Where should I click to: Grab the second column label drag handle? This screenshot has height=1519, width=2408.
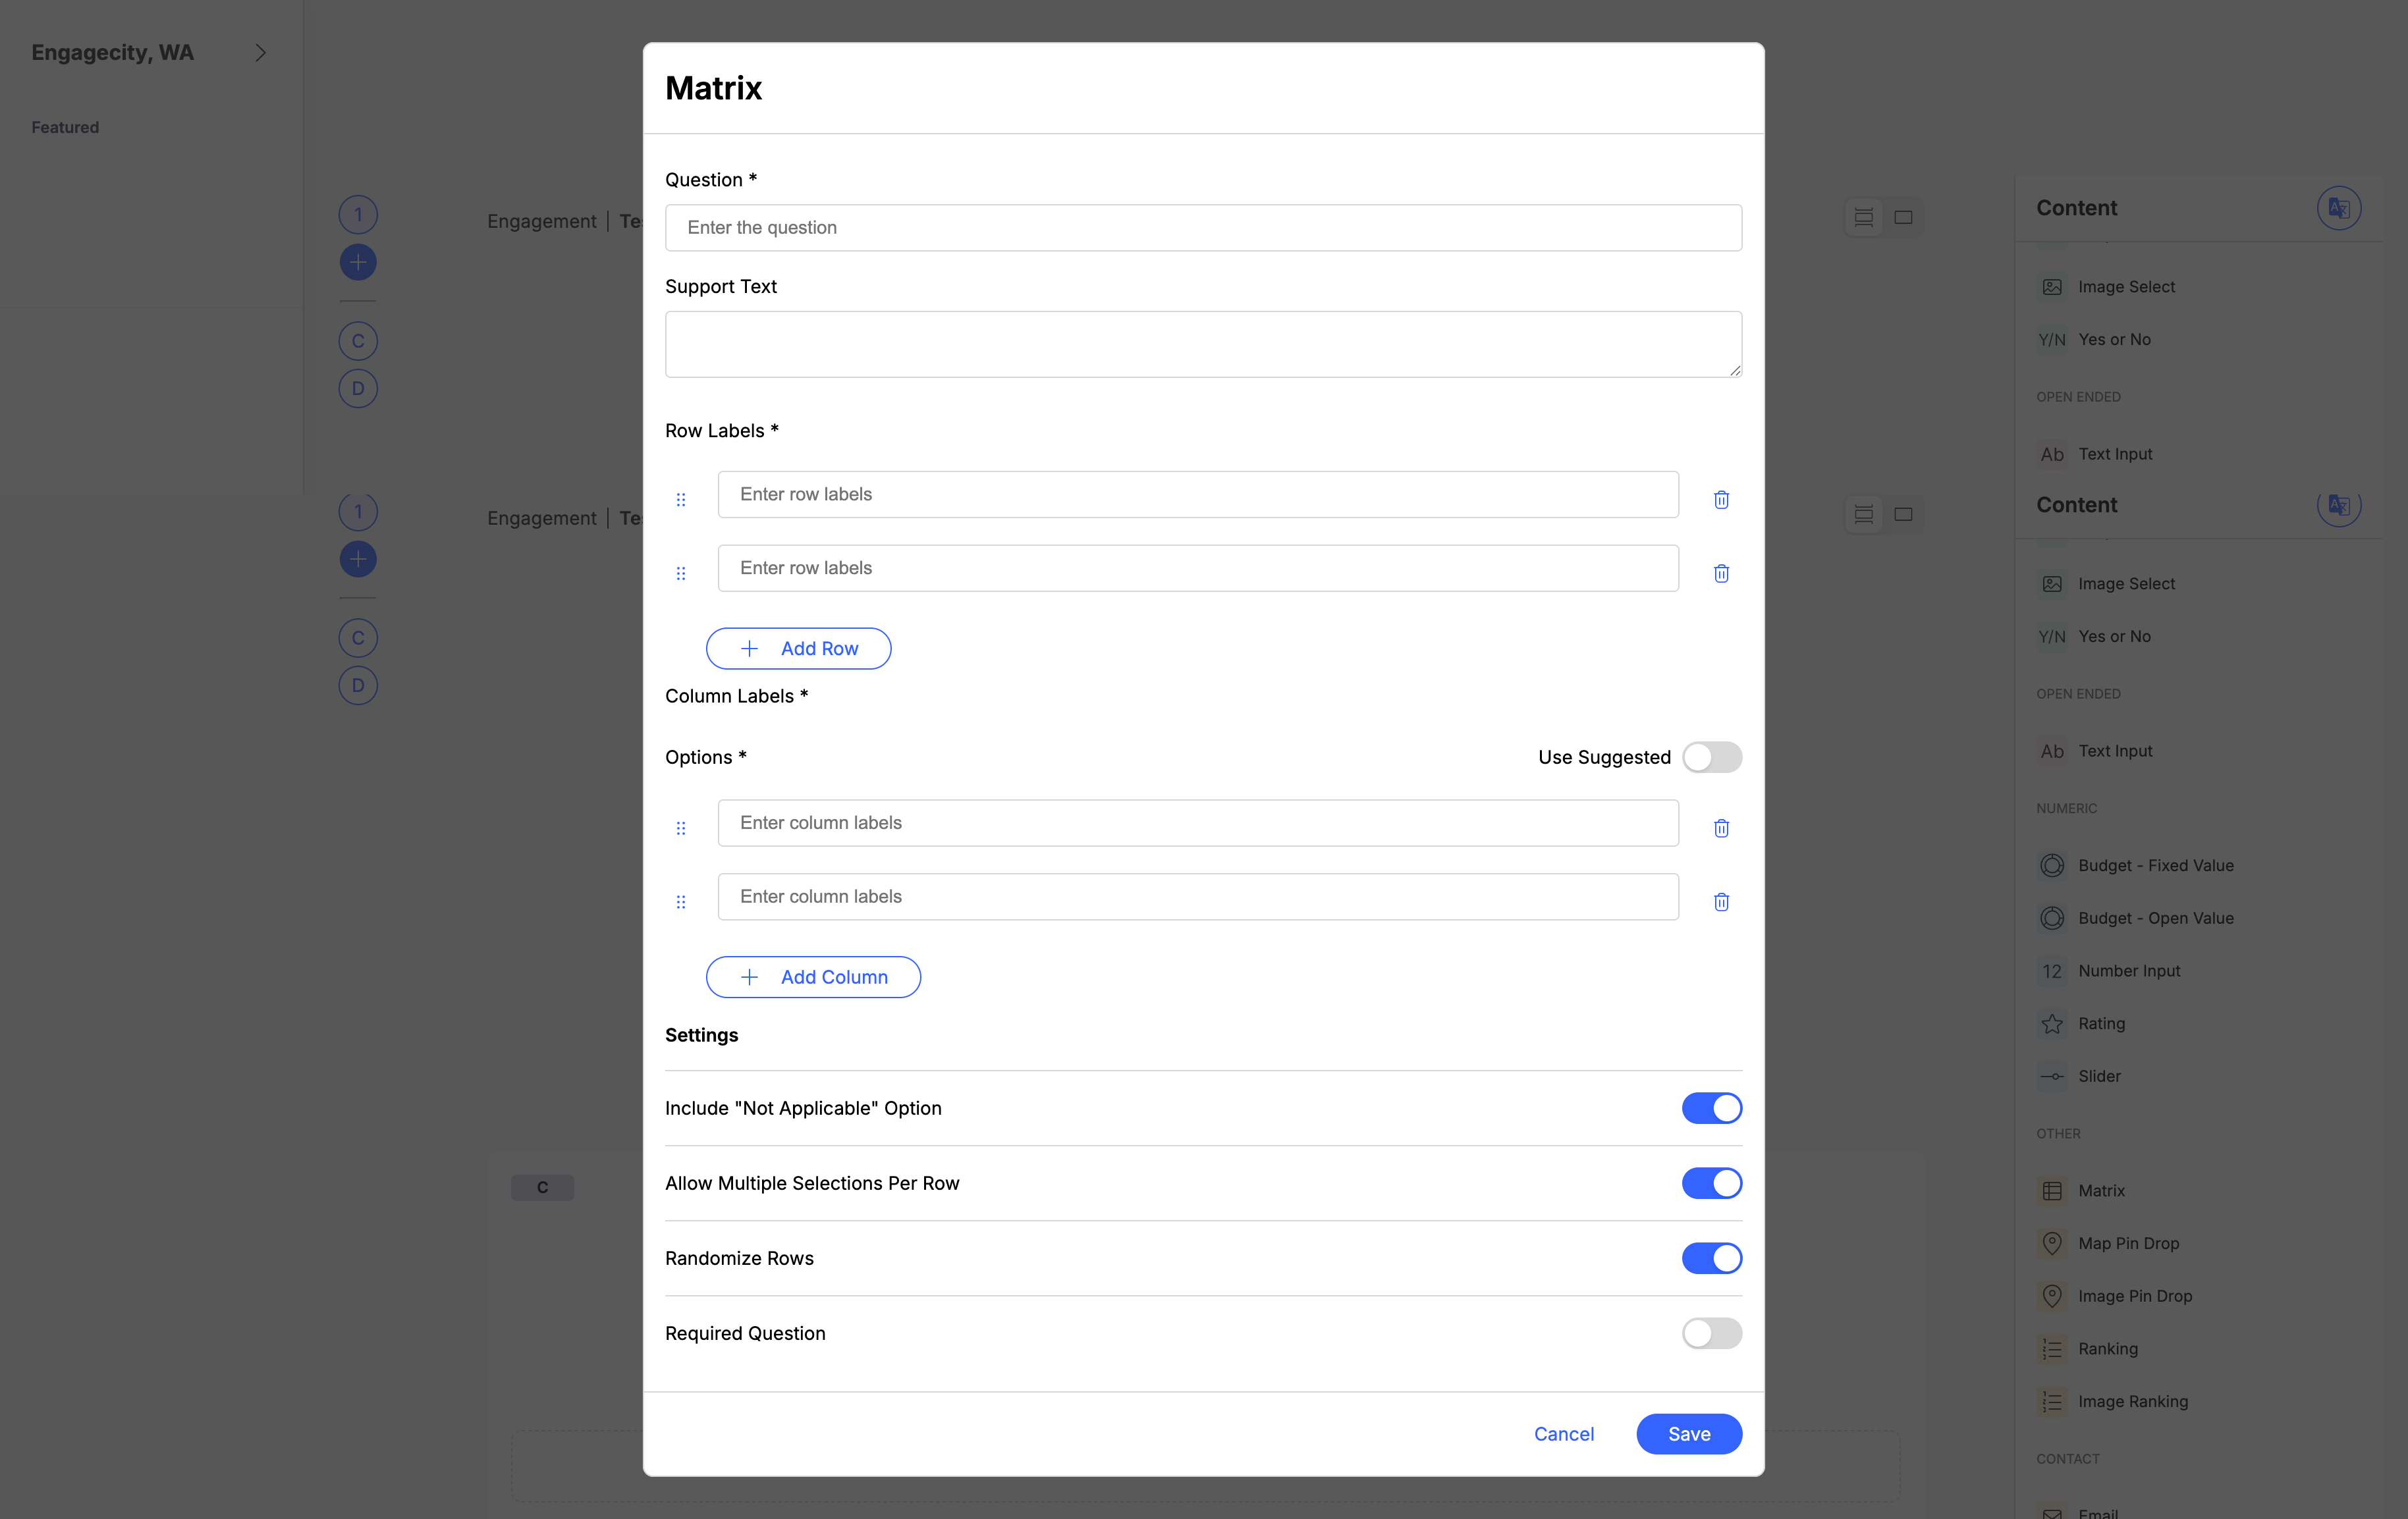(x=681, y=902)
